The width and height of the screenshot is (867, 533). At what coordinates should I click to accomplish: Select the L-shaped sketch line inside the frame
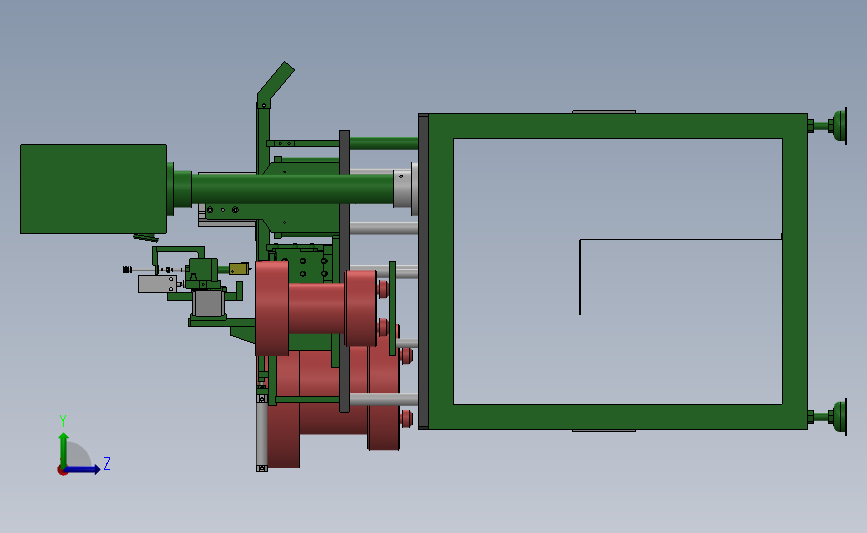[x=680, y=276]
